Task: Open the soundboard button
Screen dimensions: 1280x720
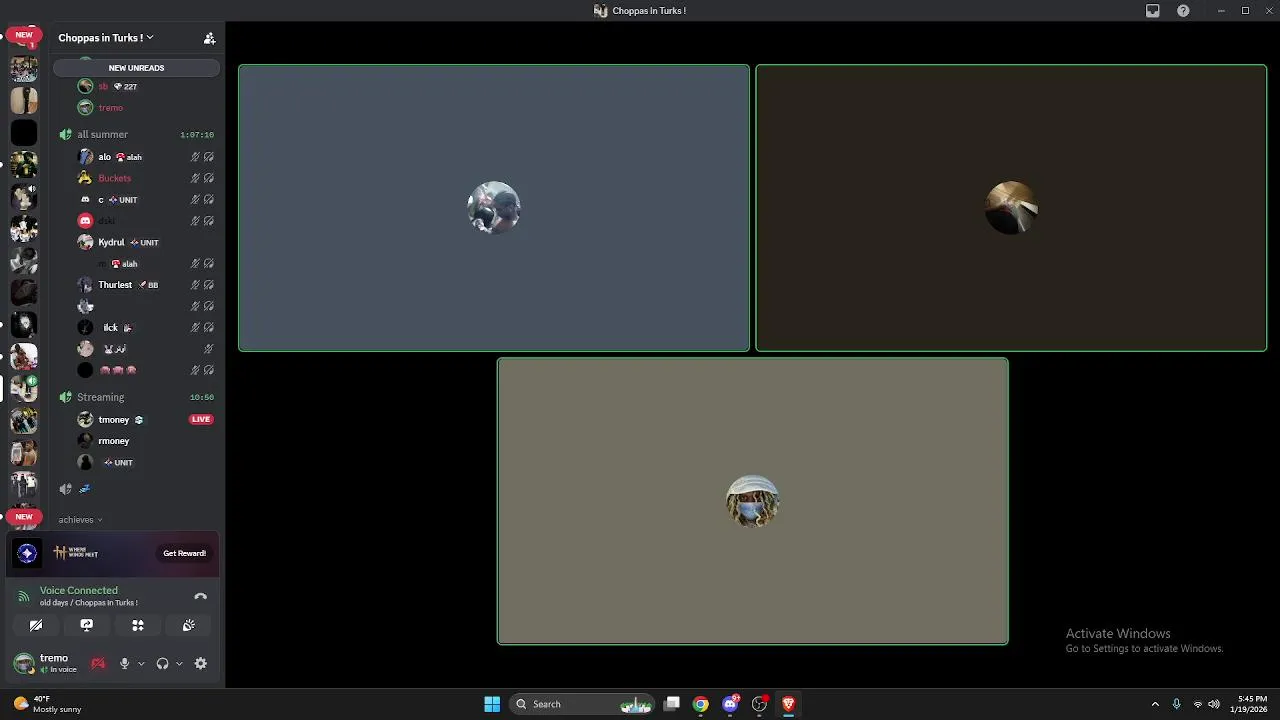Action: click(188, 625)
